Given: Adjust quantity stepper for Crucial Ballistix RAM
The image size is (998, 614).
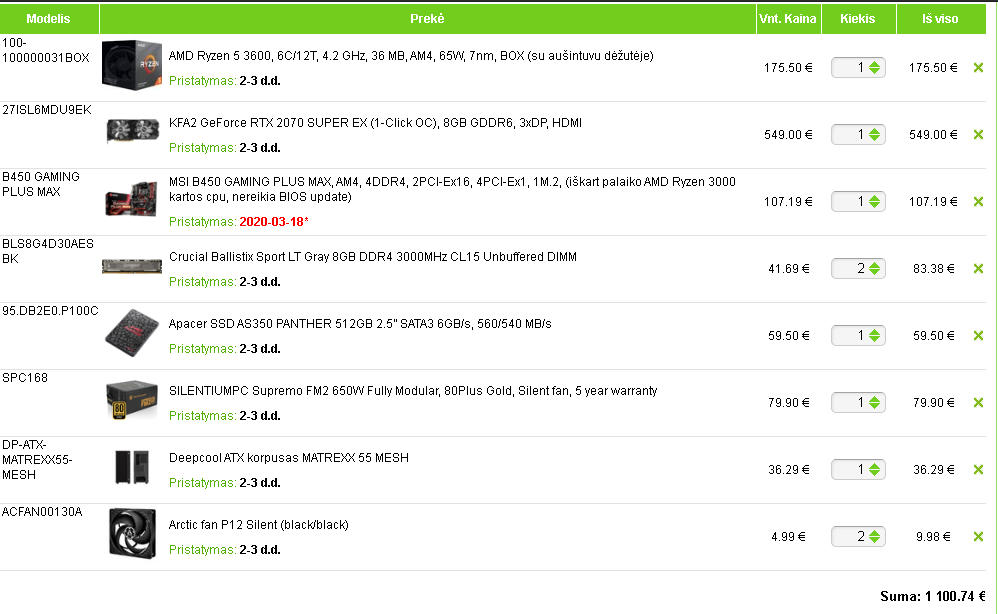Looking at the screenshot, I should (x=875, y=269).
